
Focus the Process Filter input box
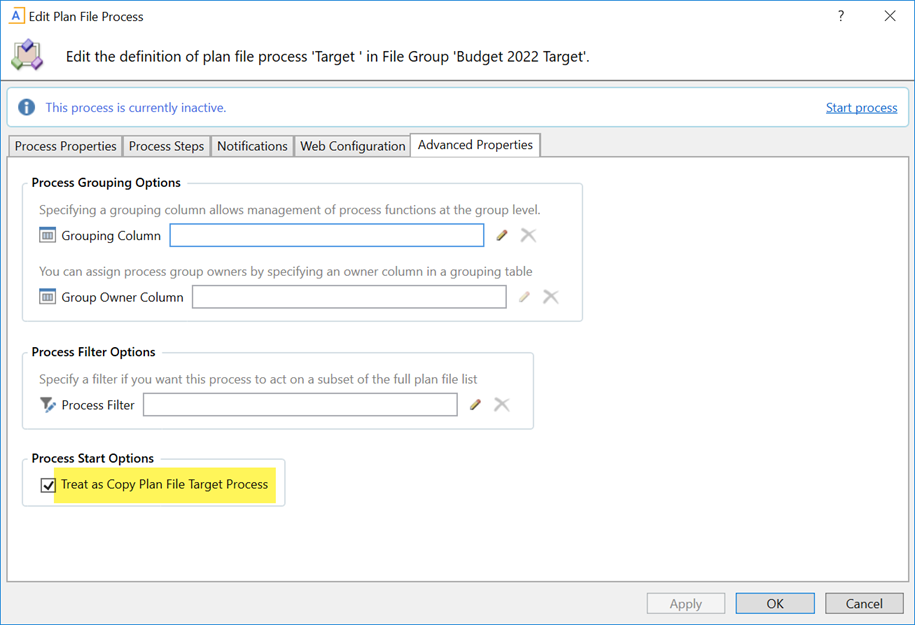(x=300, y=405)
